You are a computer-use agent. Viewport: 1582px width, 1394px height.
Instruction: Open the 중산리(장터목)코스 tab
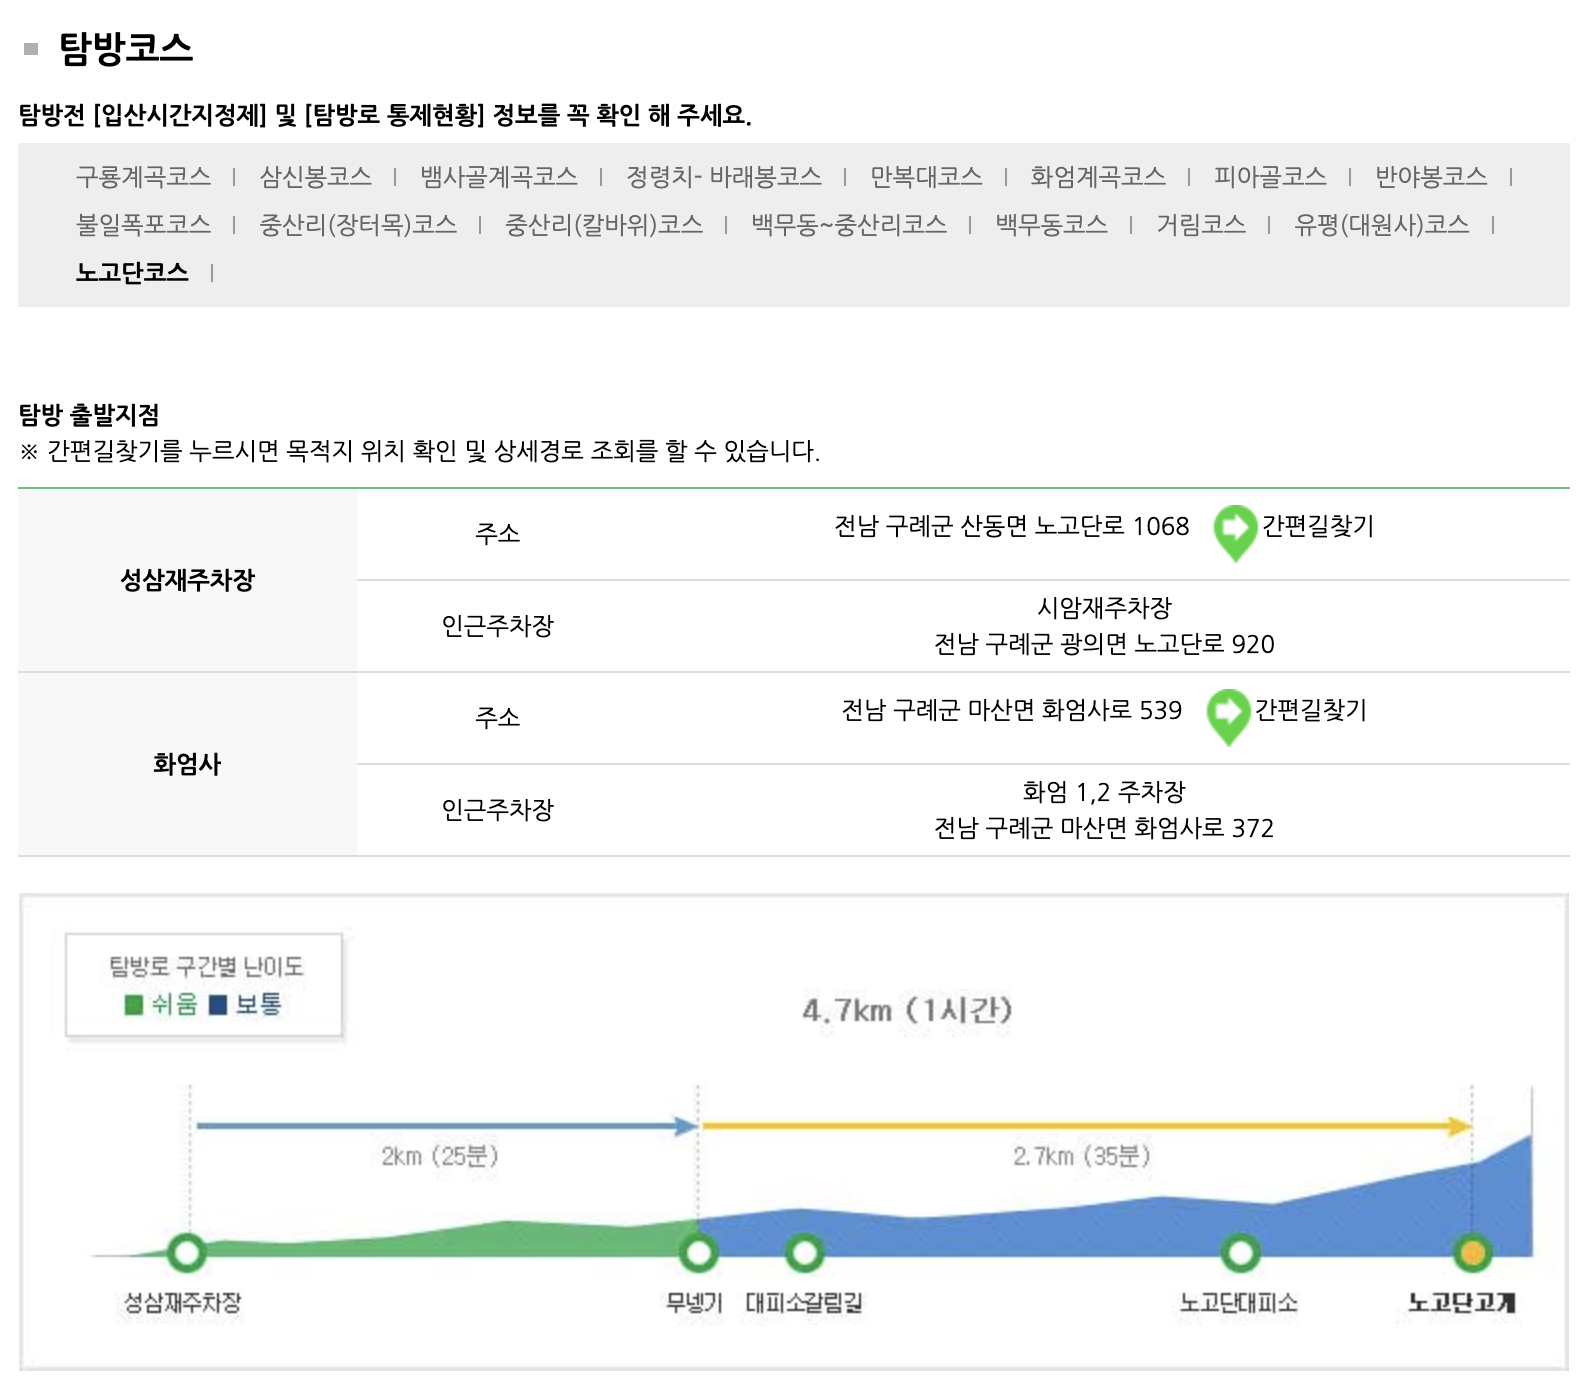click(358, 225)
